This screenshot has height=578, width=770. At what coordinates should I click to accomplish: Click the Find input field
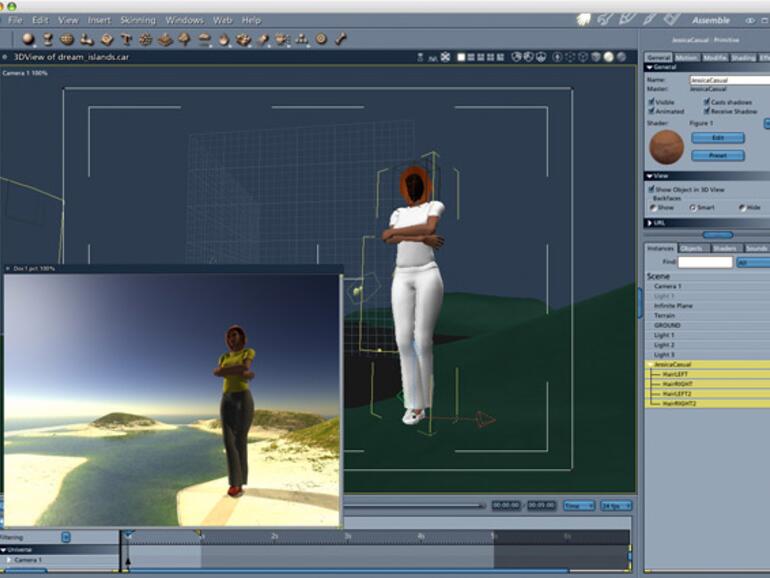tap(704, 262)
